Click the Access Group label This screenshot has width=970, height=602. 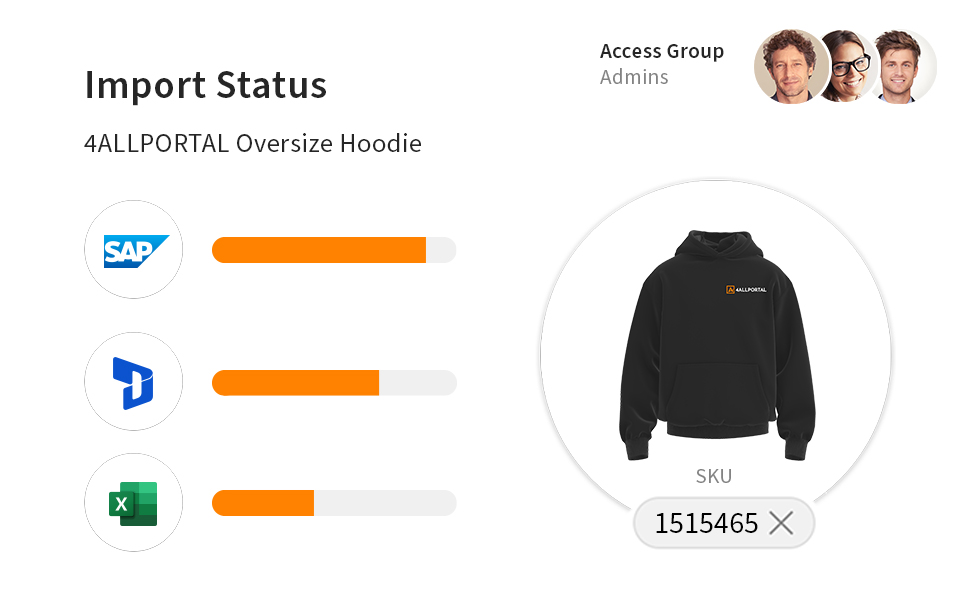click(x=662, y=51)
